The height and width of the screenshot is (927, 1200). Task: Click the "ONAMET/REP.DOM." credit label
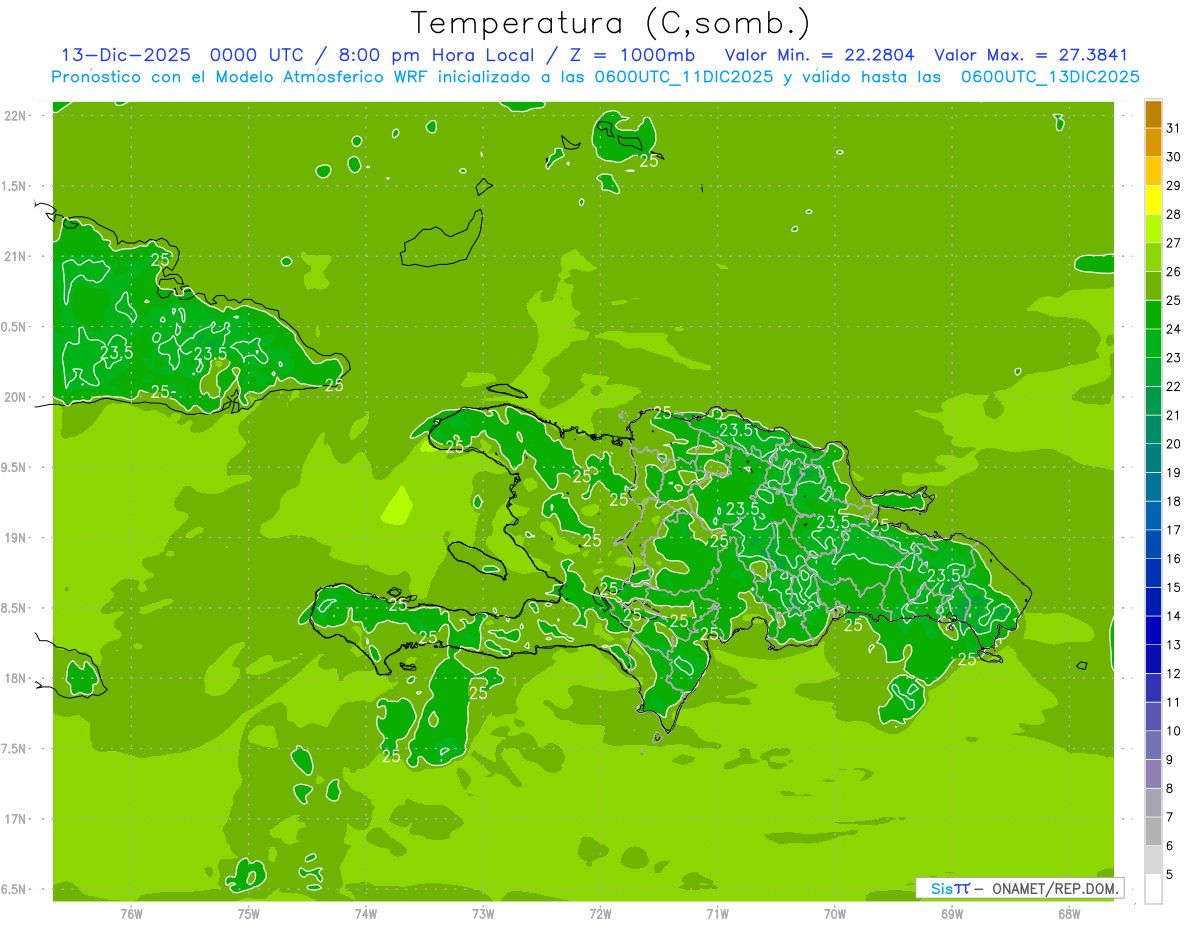pos(1055,888)
